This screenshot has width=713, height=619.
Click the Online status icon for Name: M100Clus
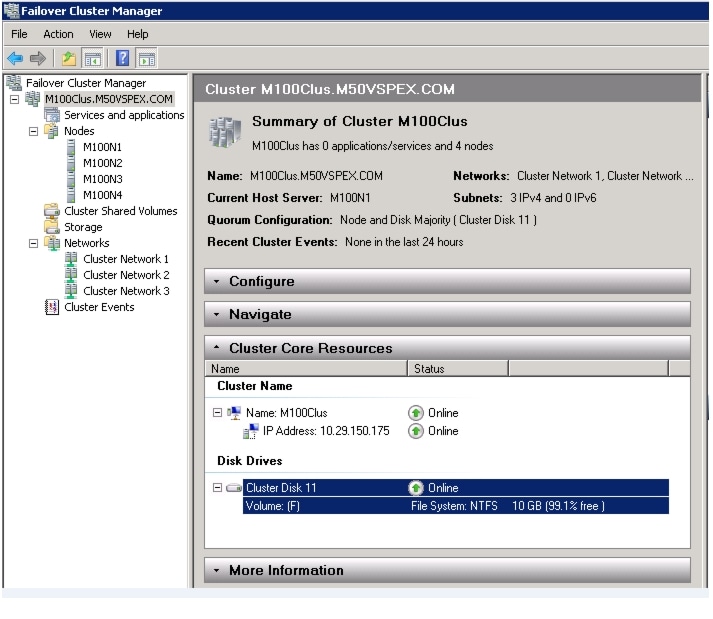coord(416,413)
